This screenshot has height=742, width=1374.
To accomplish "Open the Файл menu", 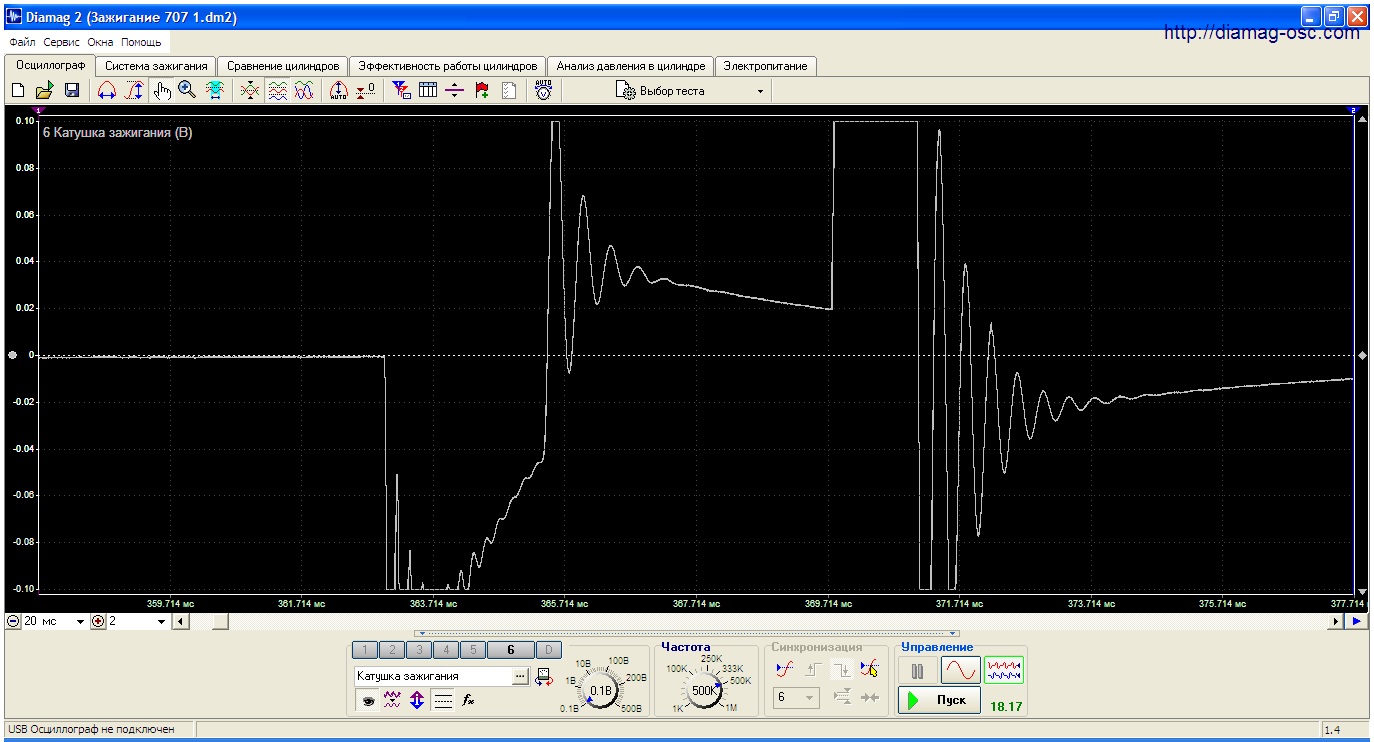I will [x=22, y=43].
